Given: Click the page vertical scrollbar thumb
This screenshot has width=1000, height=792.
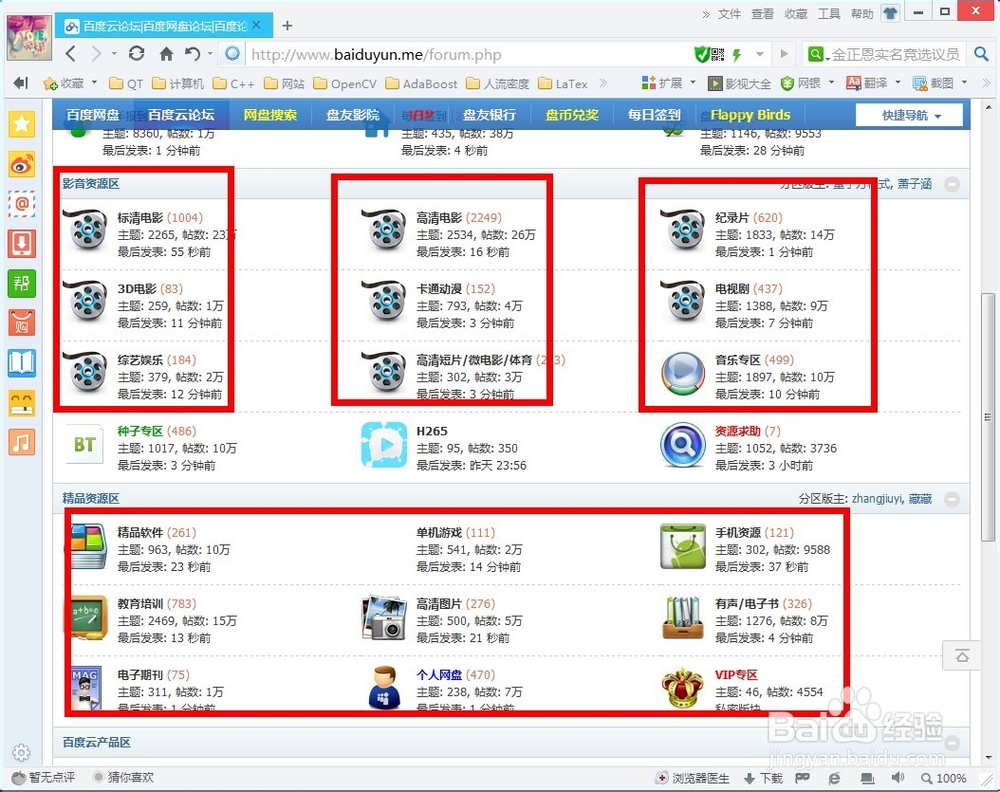Looking at the screenshot, I should tap(988, 418).
